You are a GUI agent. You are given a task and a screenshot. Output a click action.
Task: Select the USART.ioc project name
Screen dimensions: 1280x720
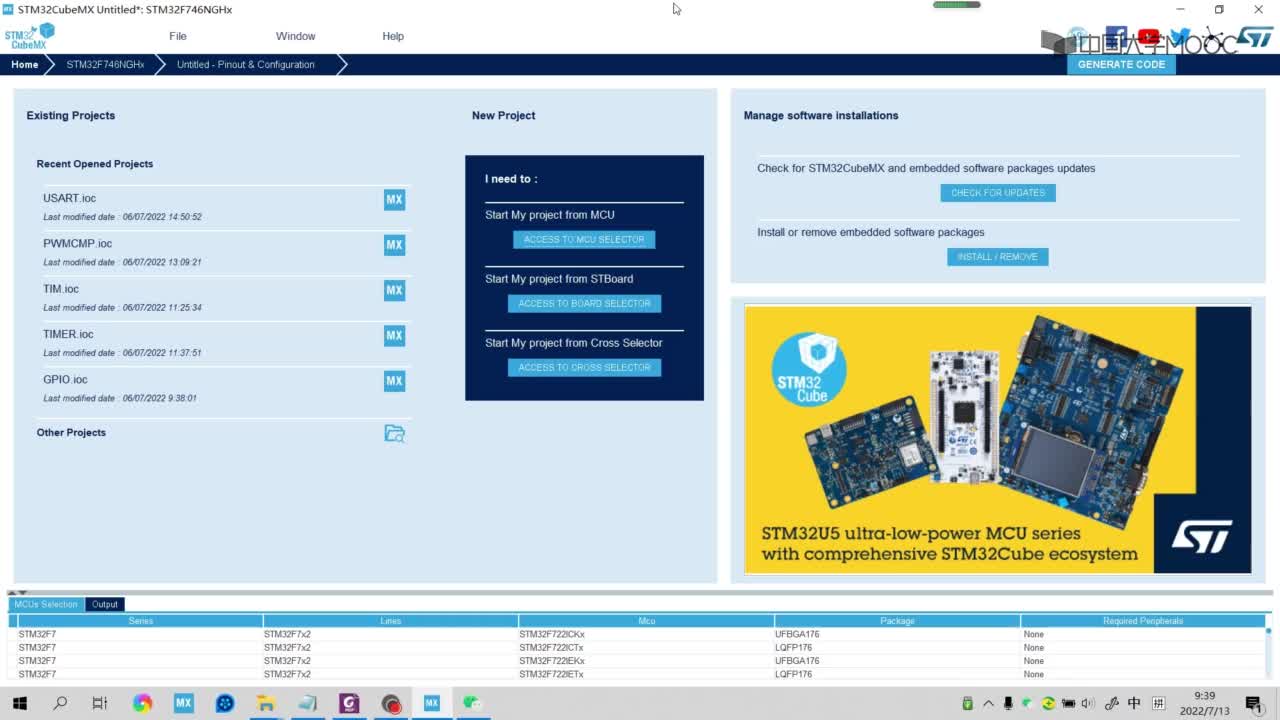[x=69, y=198]
